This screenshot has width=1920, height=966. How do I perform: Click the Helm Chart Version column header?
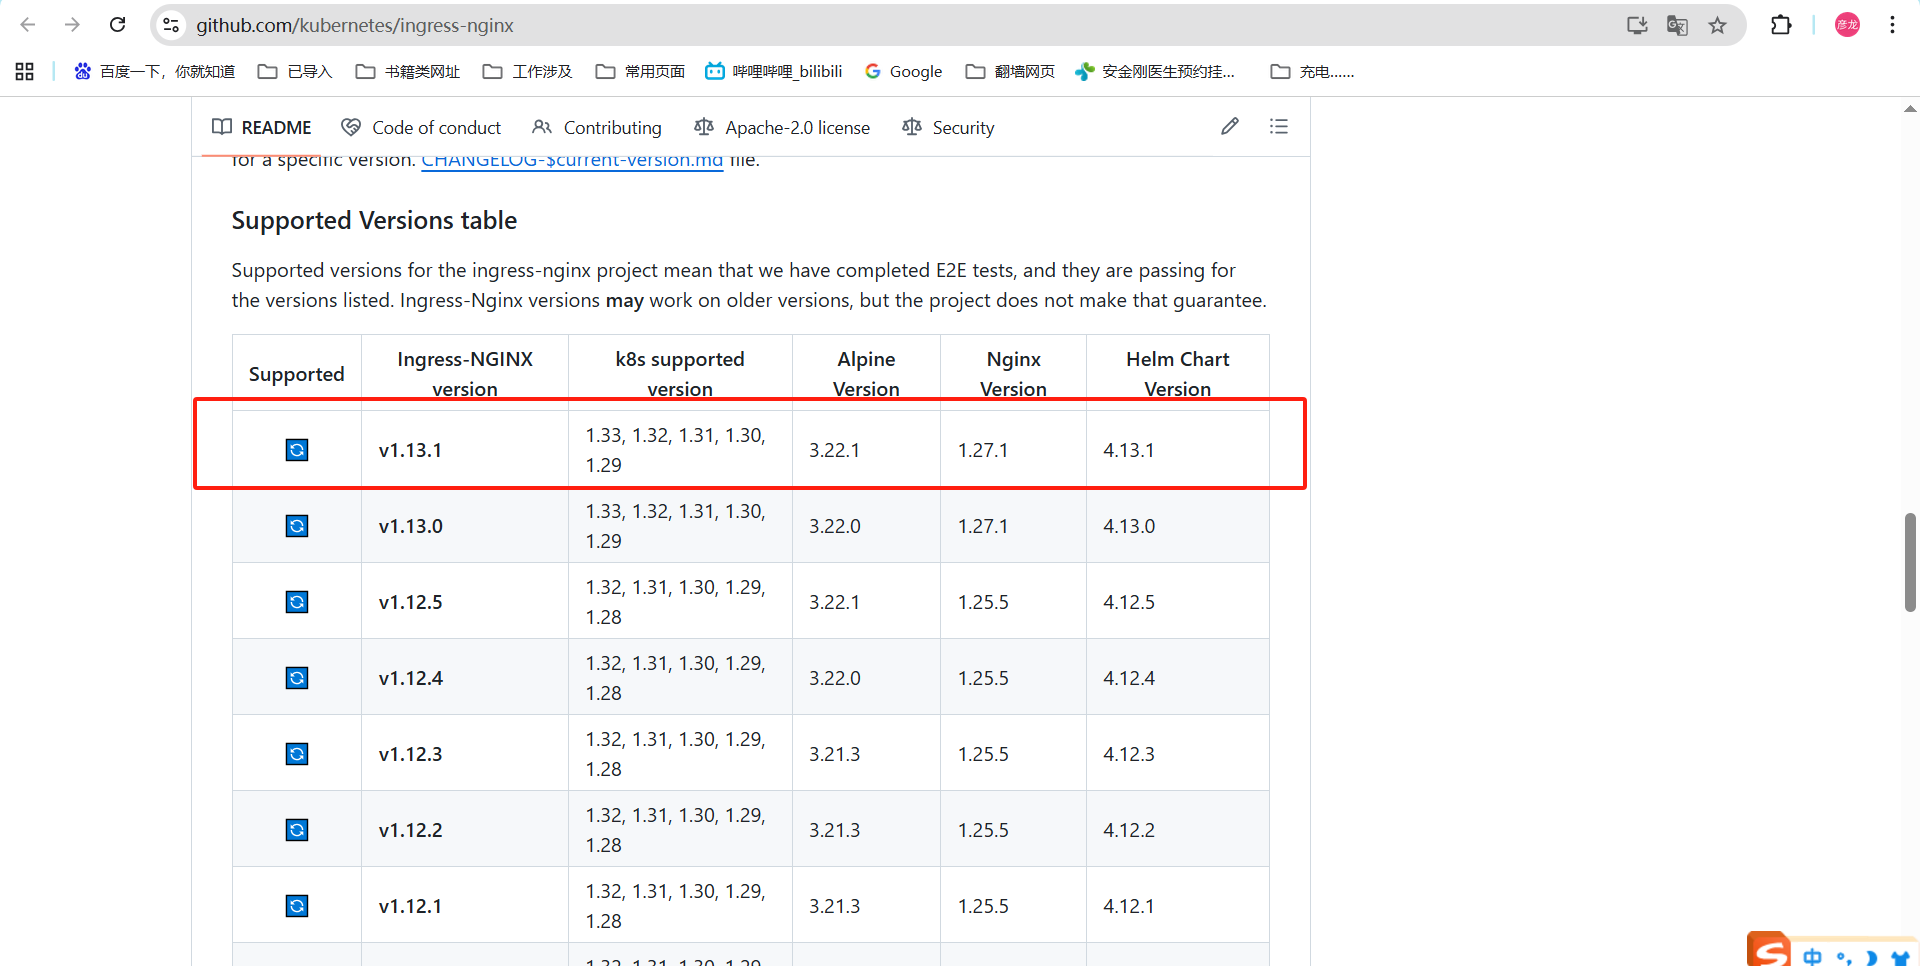click(1177, 374)
